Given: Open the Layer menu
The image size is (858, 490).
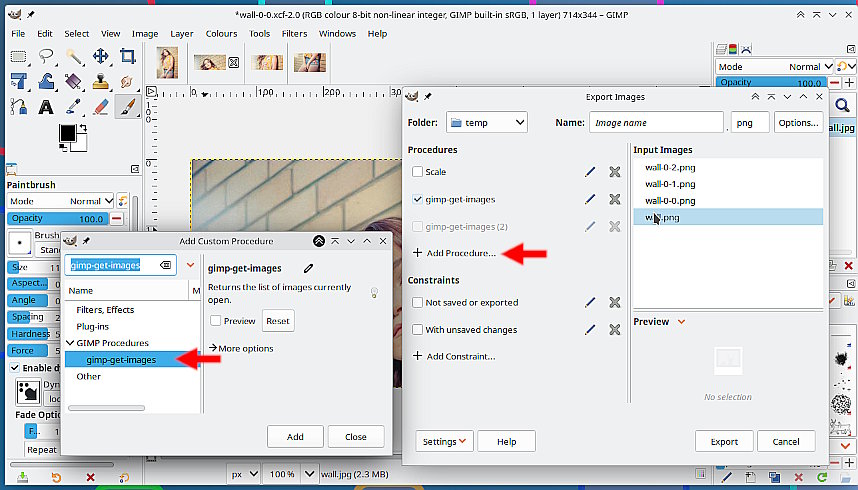Looking at the screenshot, I should (182, 33).
